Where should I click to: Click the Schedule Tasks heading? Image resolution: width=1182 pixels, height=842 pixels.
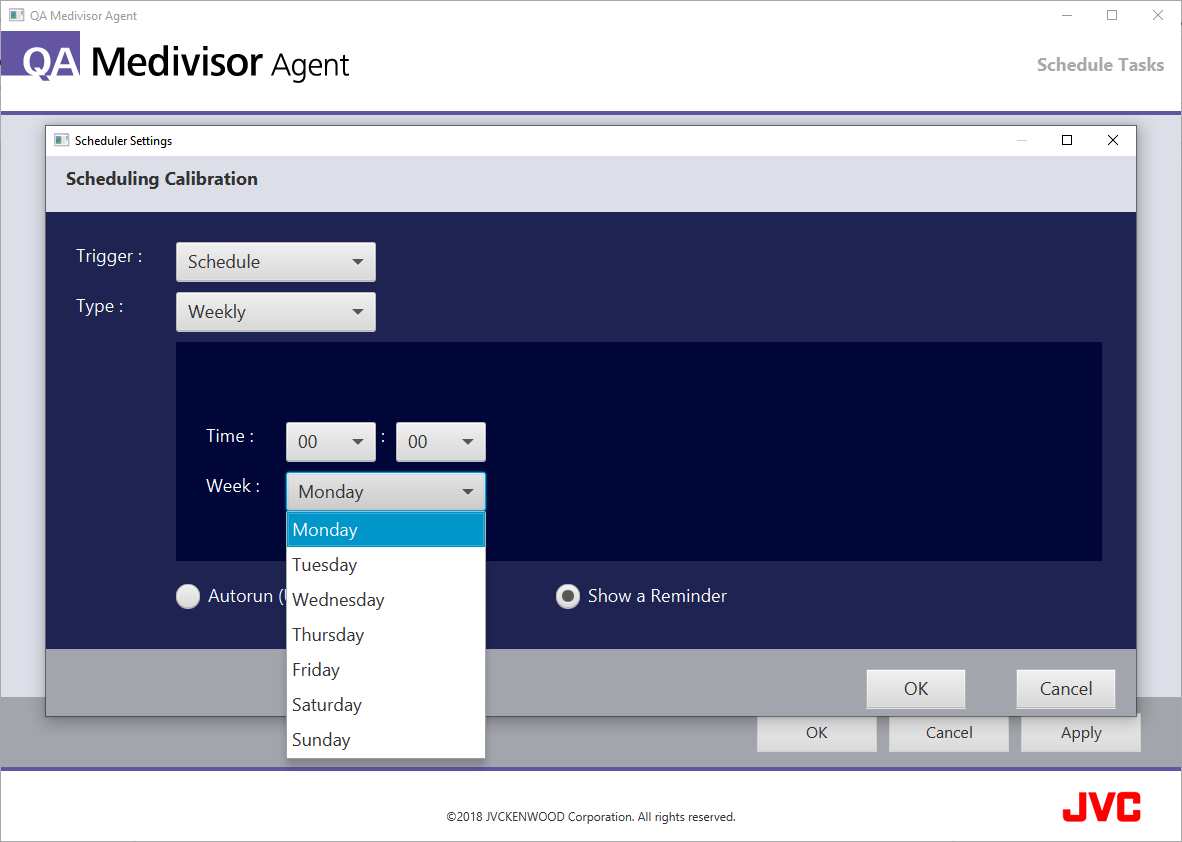pyautogui.click(x=1101, y=65)
